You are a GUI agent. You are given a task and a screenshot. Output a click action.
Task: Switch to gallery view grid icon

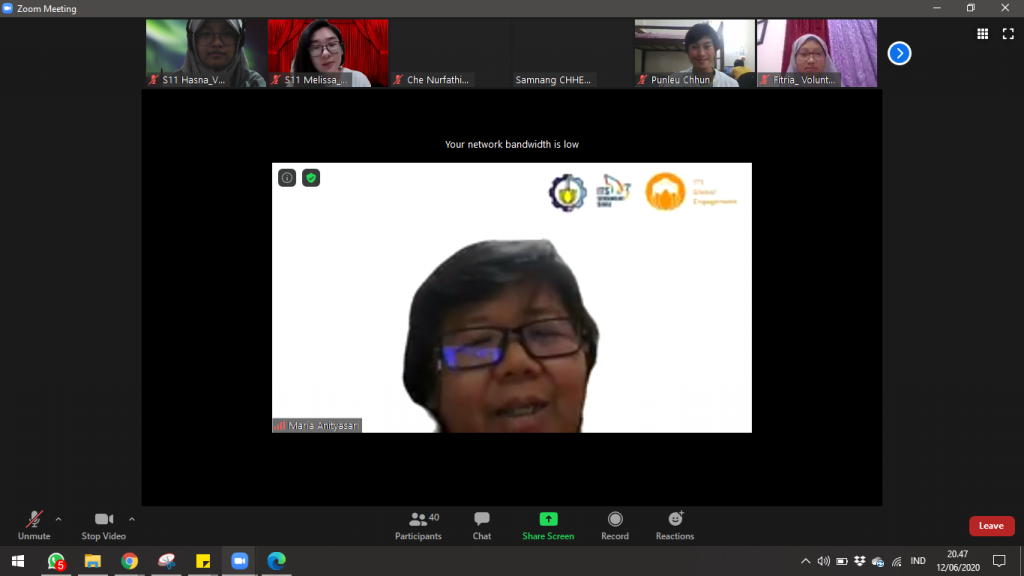click(x=982, y=33)
